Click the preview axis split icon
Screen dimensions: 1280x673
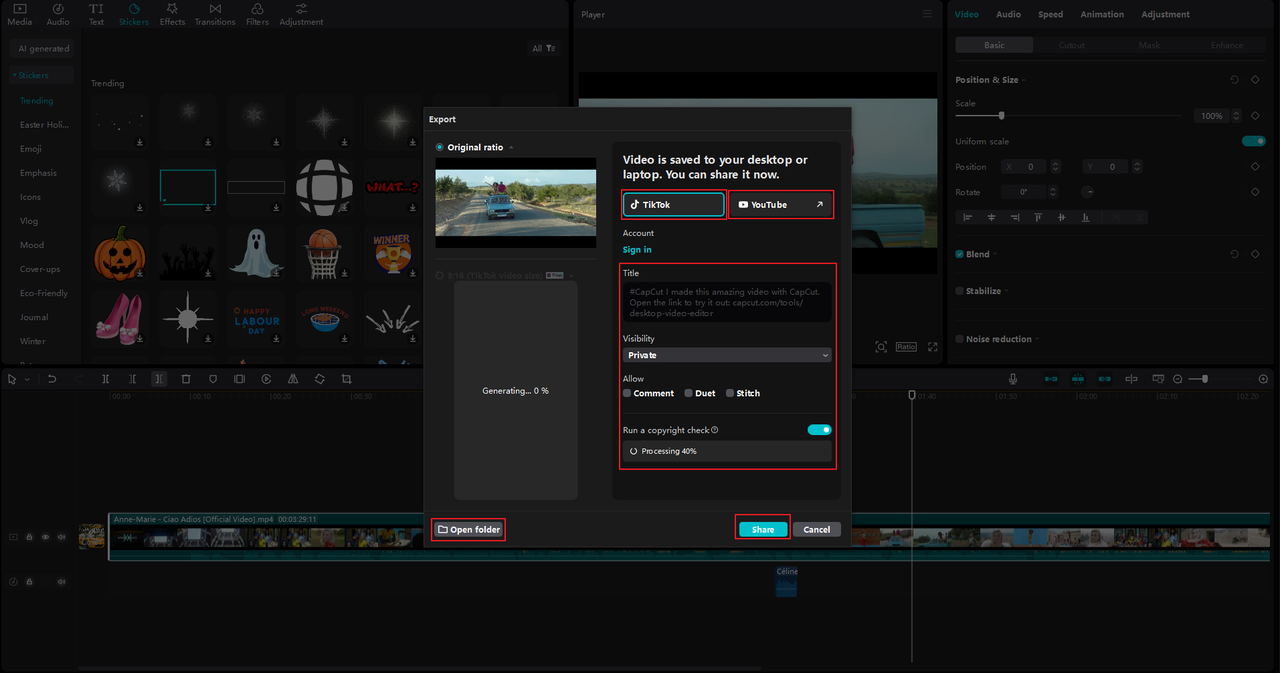(1131, 379)
